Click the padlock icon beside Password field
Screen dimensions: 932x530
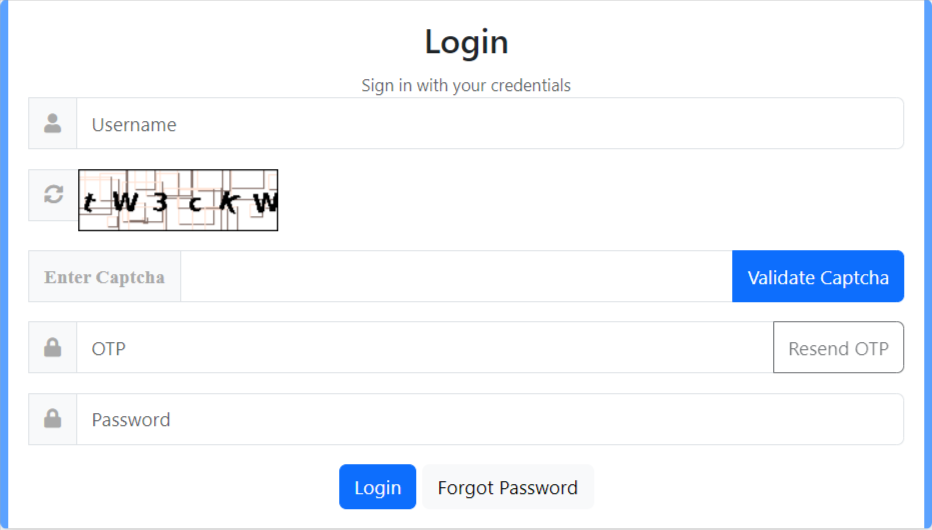click(x=52, y=418)
